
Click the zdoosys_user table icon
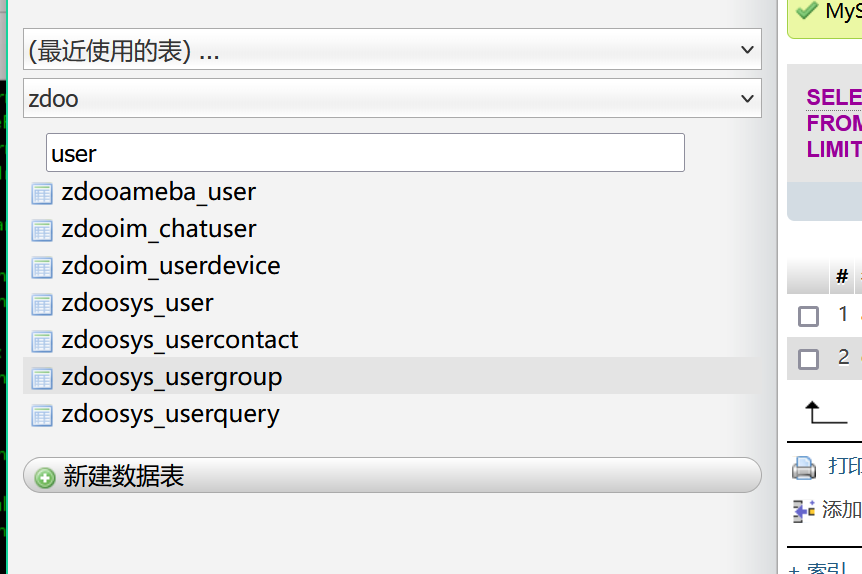[x=42, y=304]
